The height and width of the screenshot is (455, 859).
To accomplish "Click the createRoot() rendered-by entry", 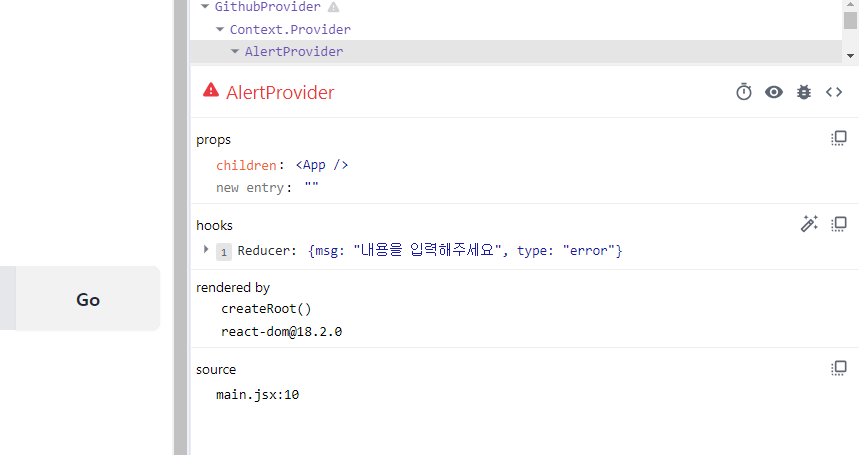I will pos(266,309).
